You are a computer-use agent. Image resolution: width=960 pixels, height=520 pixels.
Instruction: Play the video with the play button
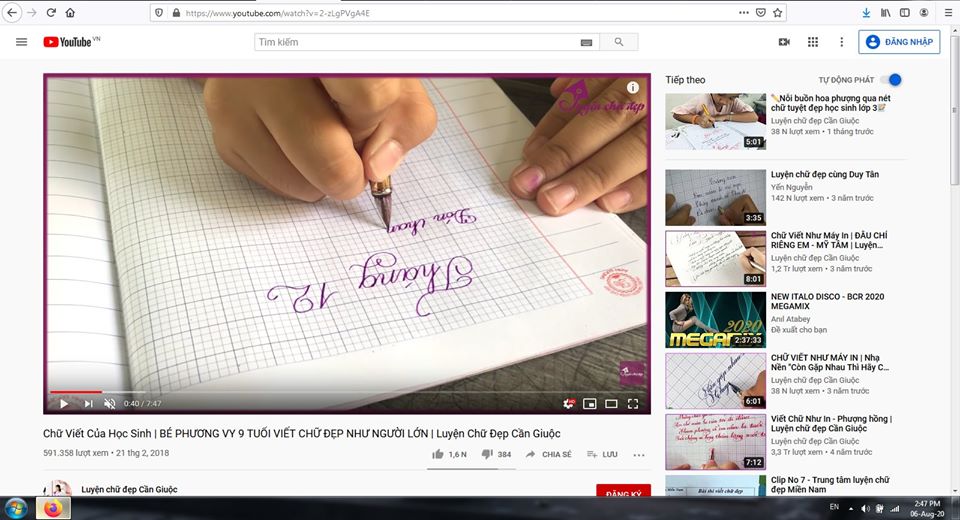[63, 404]
